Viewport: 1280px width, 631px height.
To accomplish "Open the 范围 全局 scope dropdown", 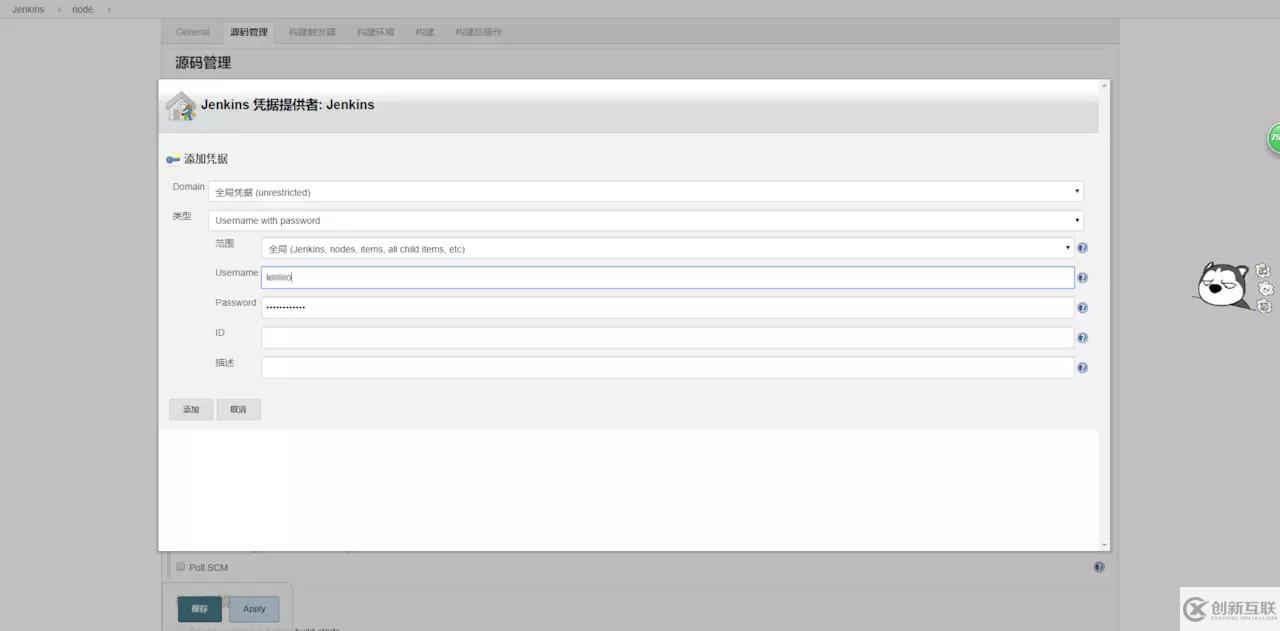I will (x=668, y=248).
